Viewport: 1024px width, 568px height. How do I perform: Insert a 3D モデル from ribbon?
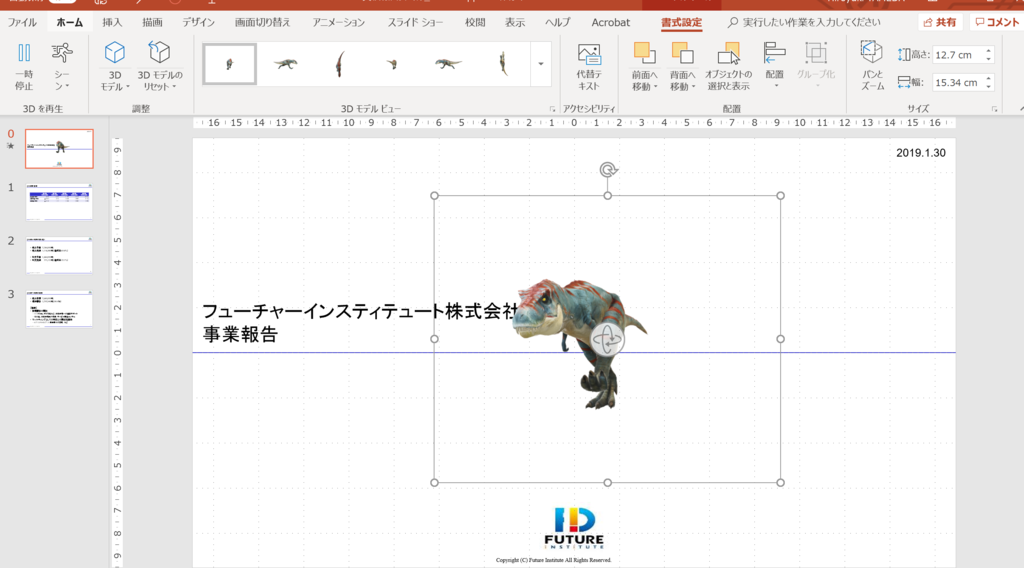coord(115,67)
